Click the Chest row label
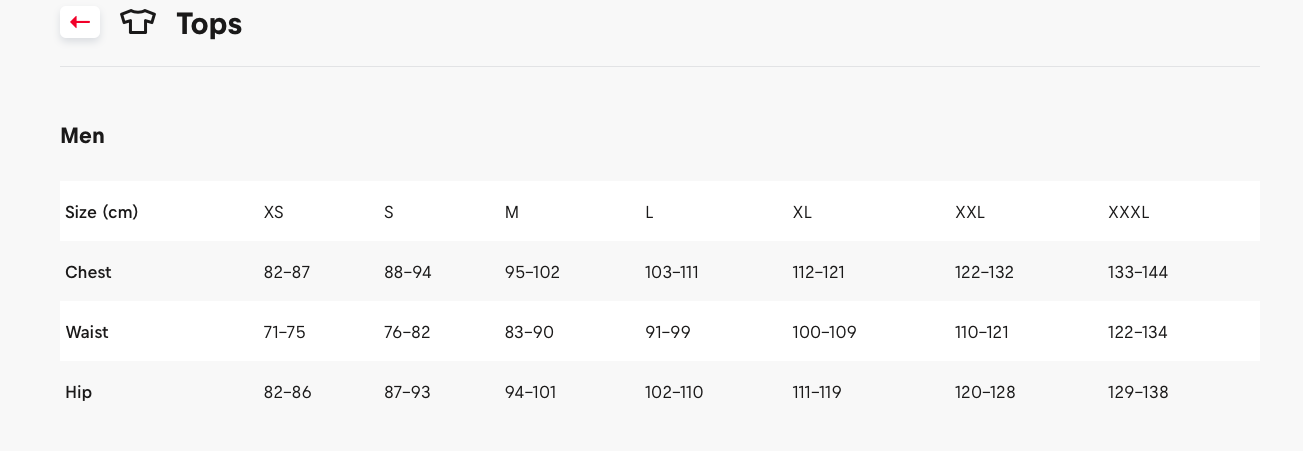 tap(88, 272)
